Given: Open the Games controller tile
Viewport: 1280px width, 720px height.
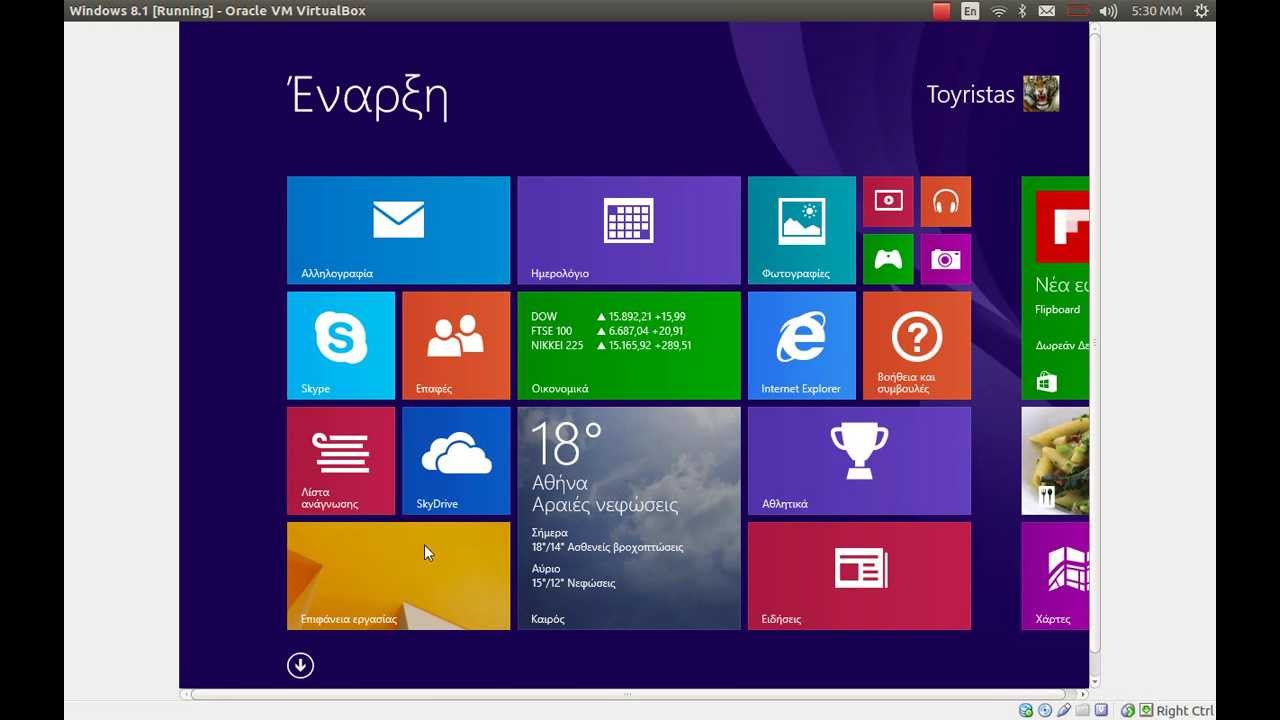Looking at the screenshot, I should (x=888, y=259).
